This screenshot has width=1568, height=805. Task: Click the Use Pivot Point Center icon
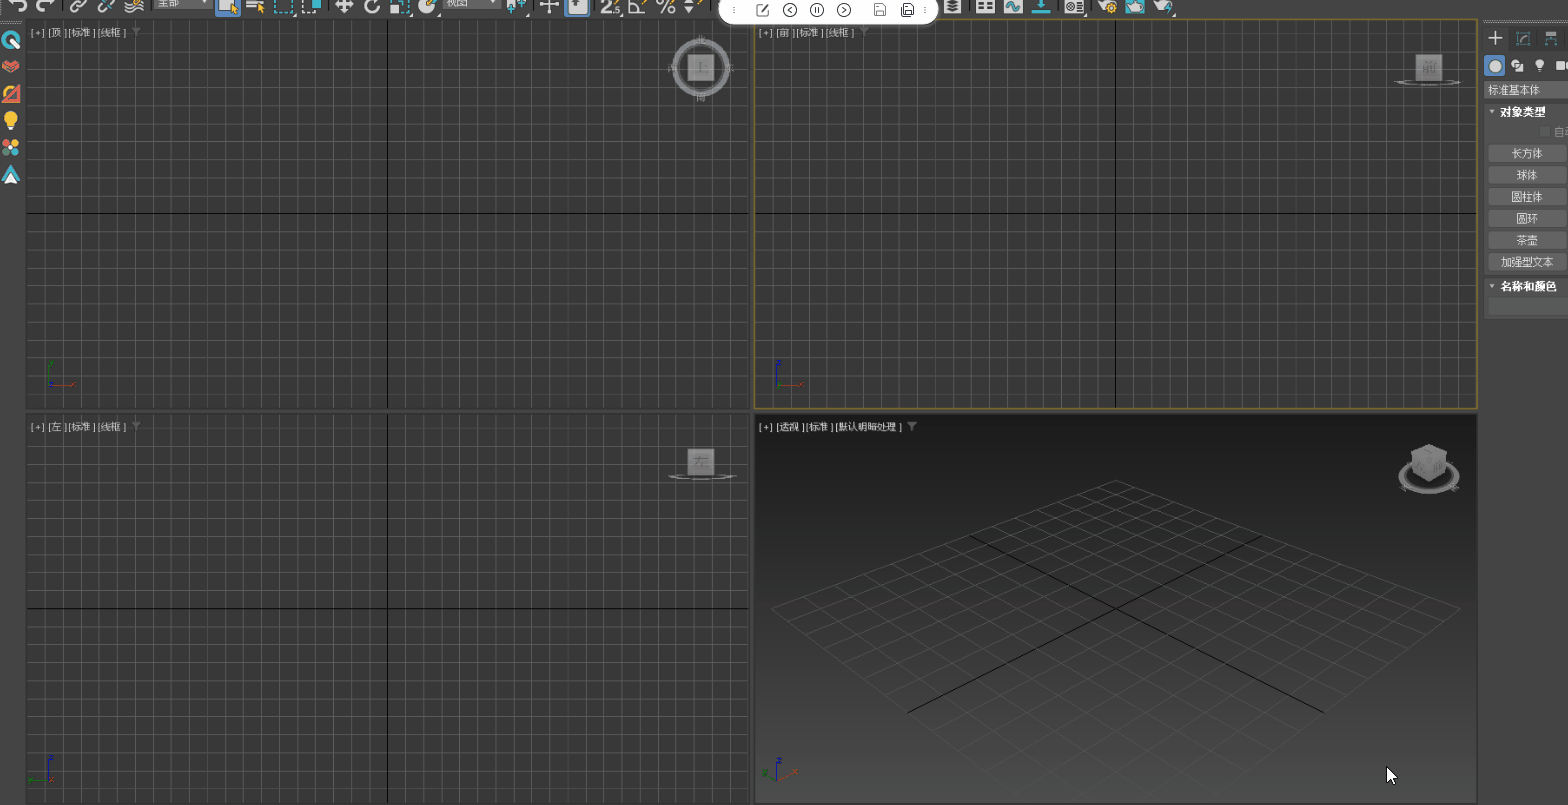pos(516,6)
